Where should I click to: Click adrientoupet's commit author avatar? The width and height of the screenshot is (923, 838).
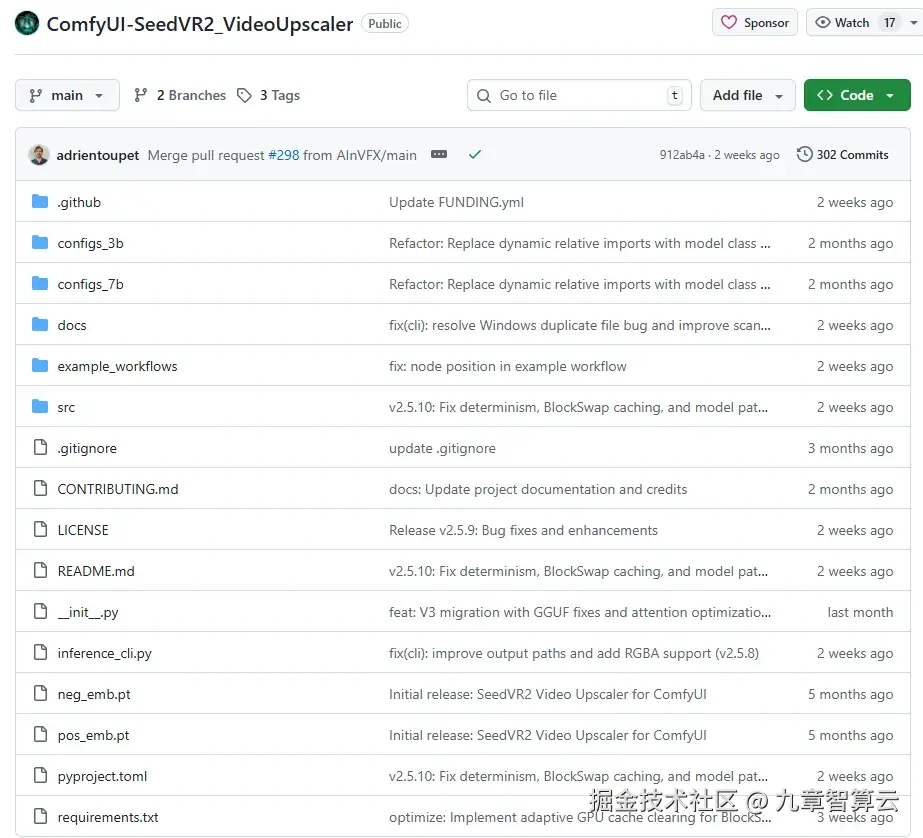click(x=39, y=155)
